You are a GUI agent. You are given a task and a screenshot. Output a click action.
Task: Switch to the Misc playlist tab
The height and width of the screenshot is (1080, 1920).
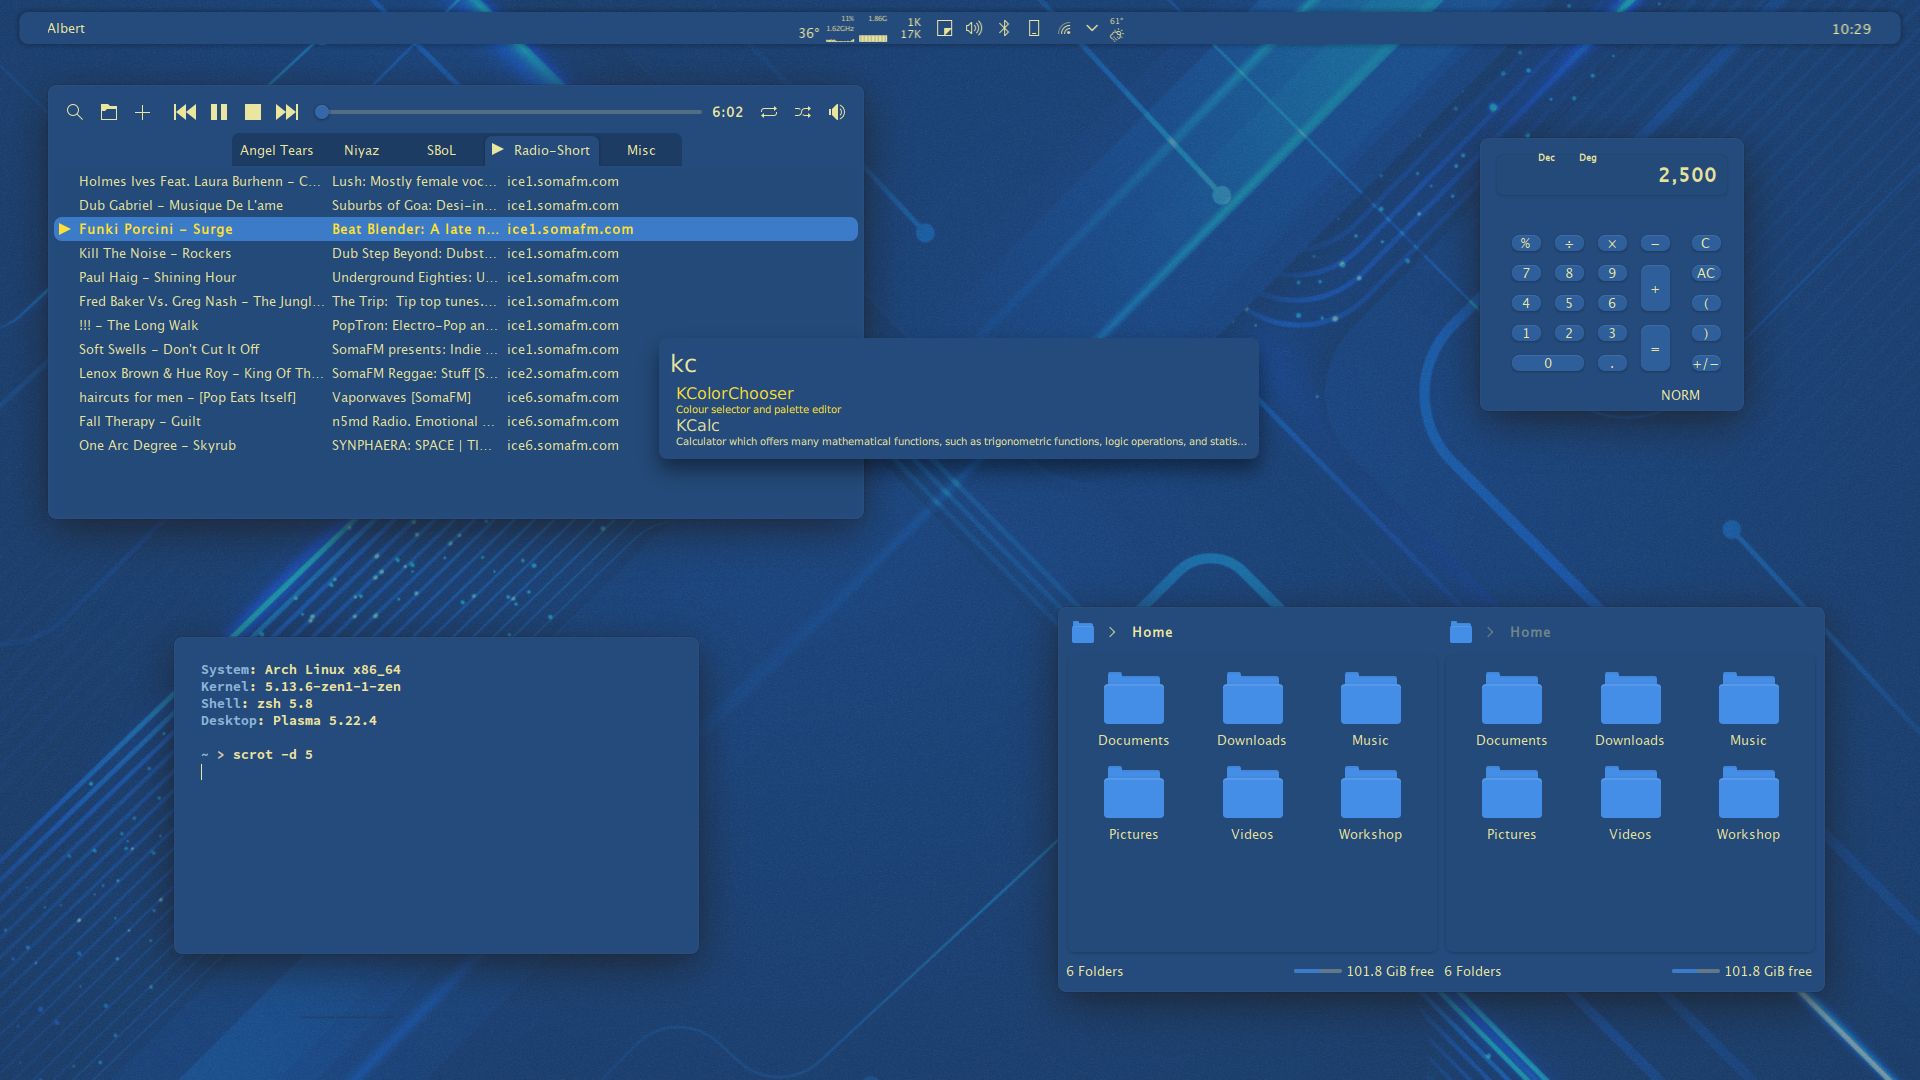[640, 150]
